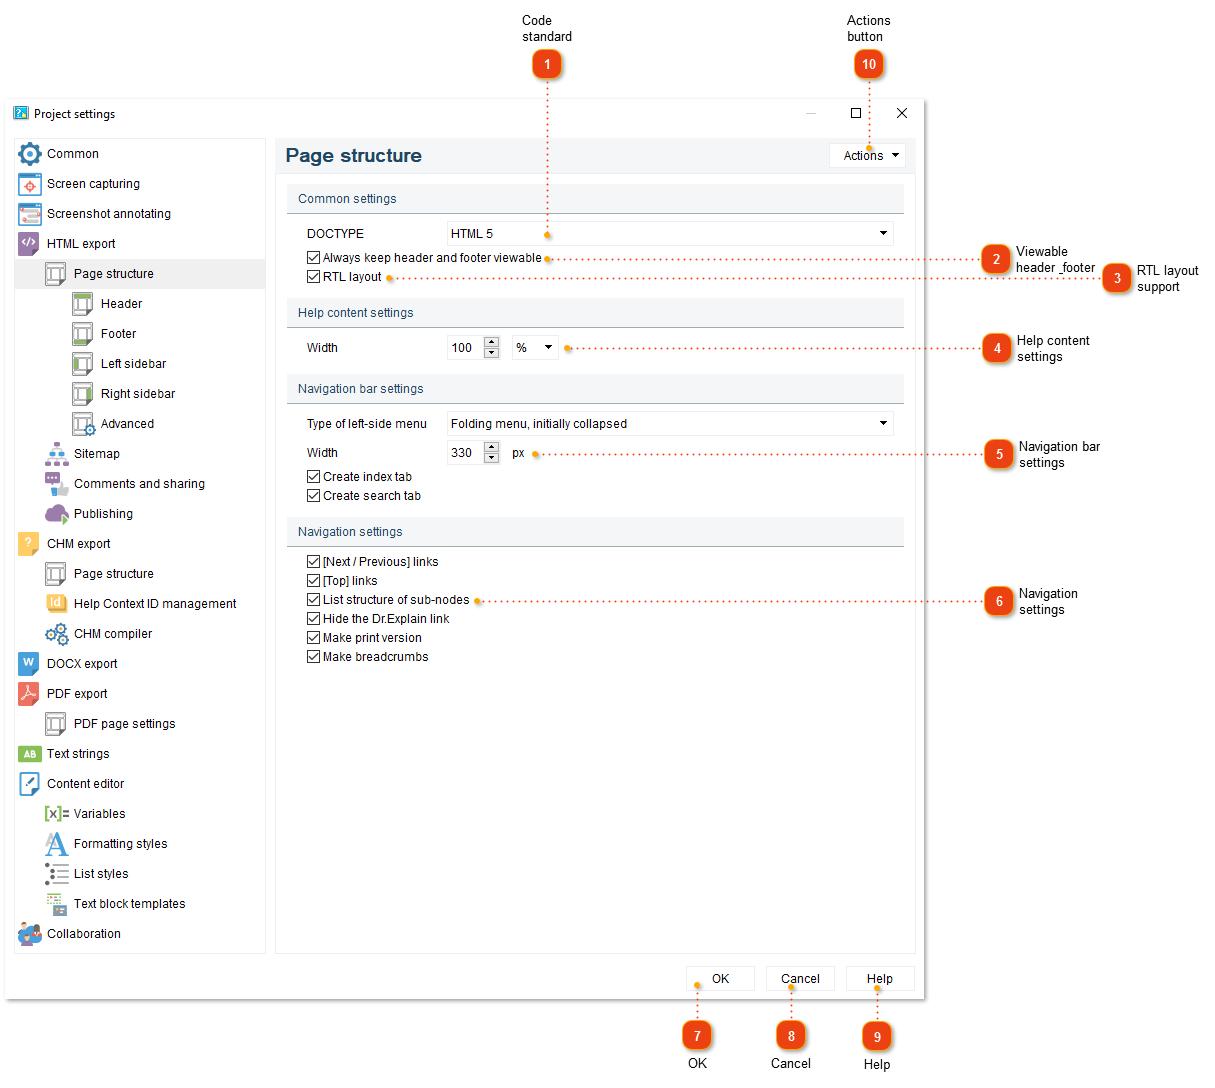1215x1088 pixels.
Task: Maximize the Project settings window
Action: [856, 113]
